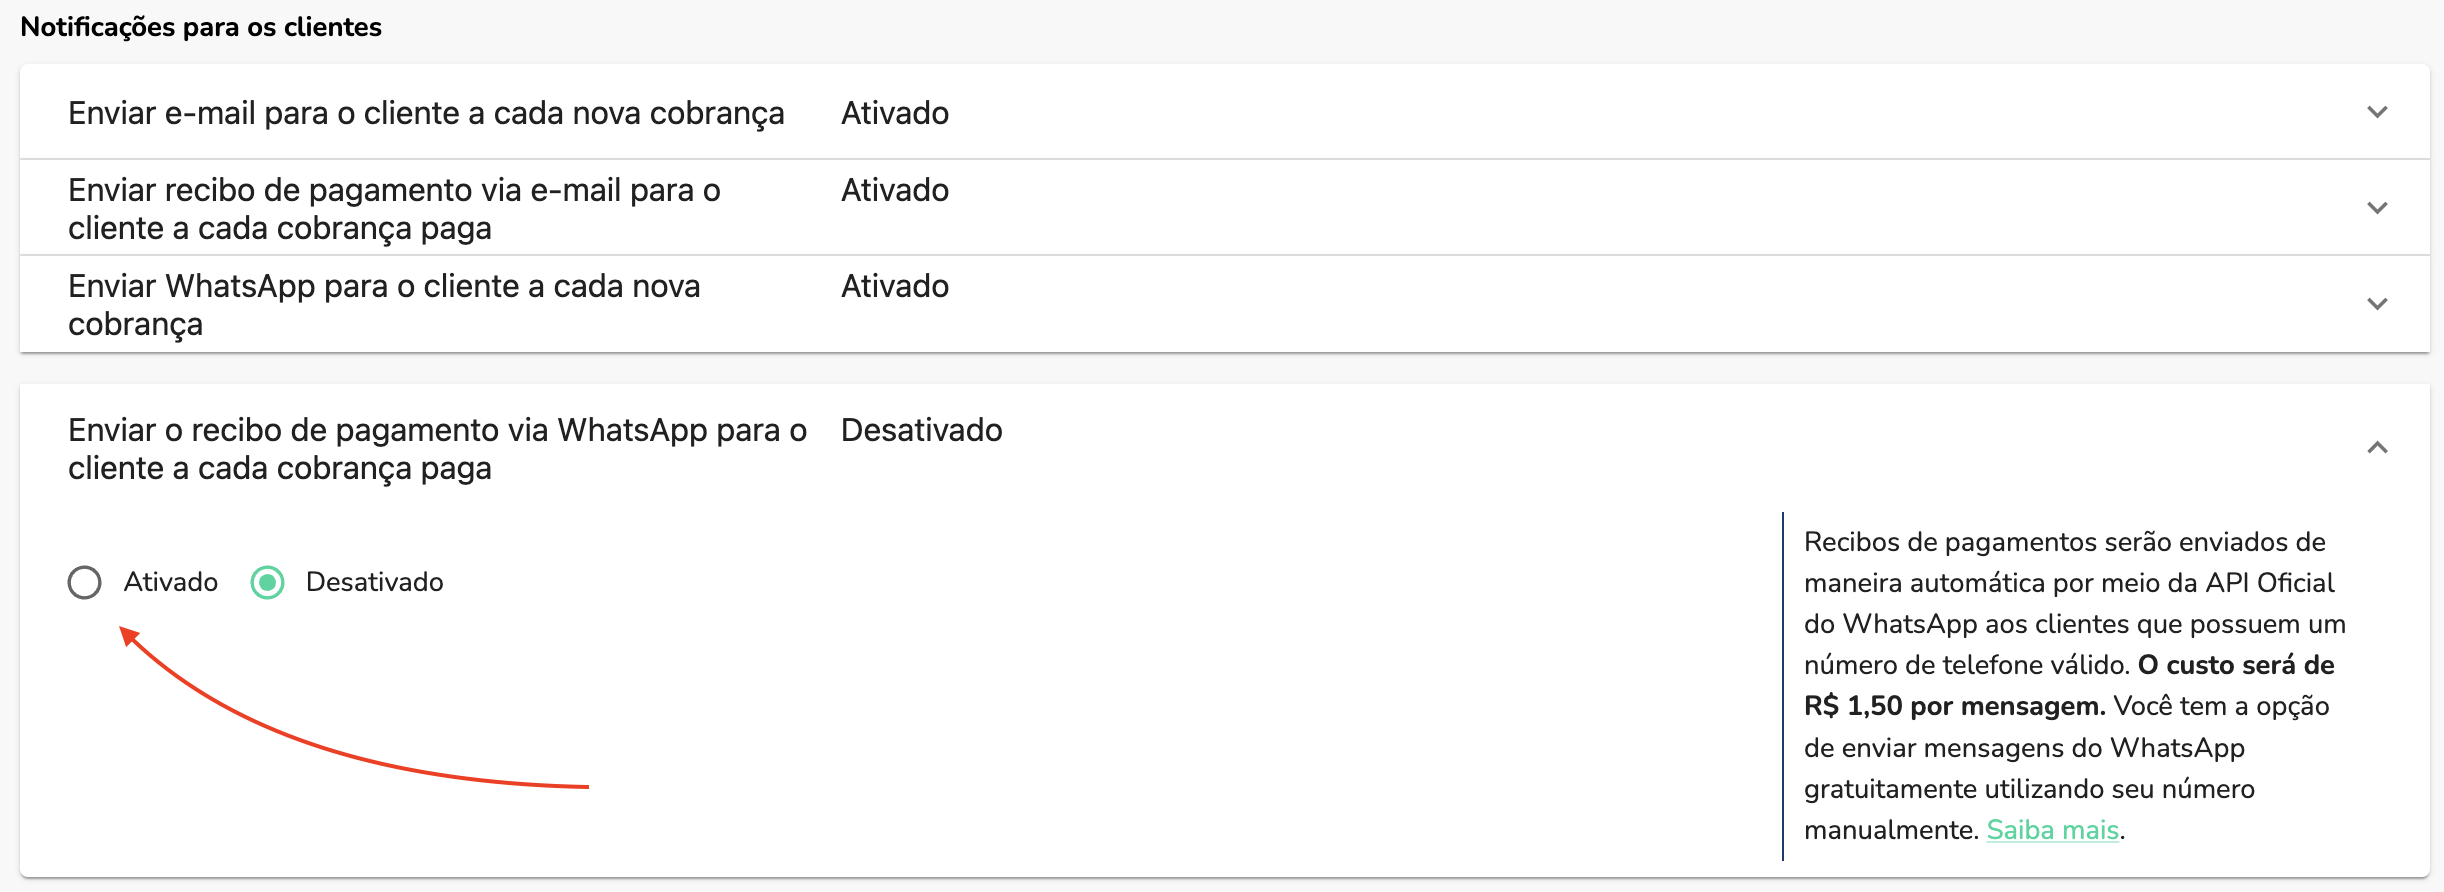The width and height of the screenshot is (2444, 892).
Task: Click the 'Notificações para os clientes' heading
Action: 202,27
